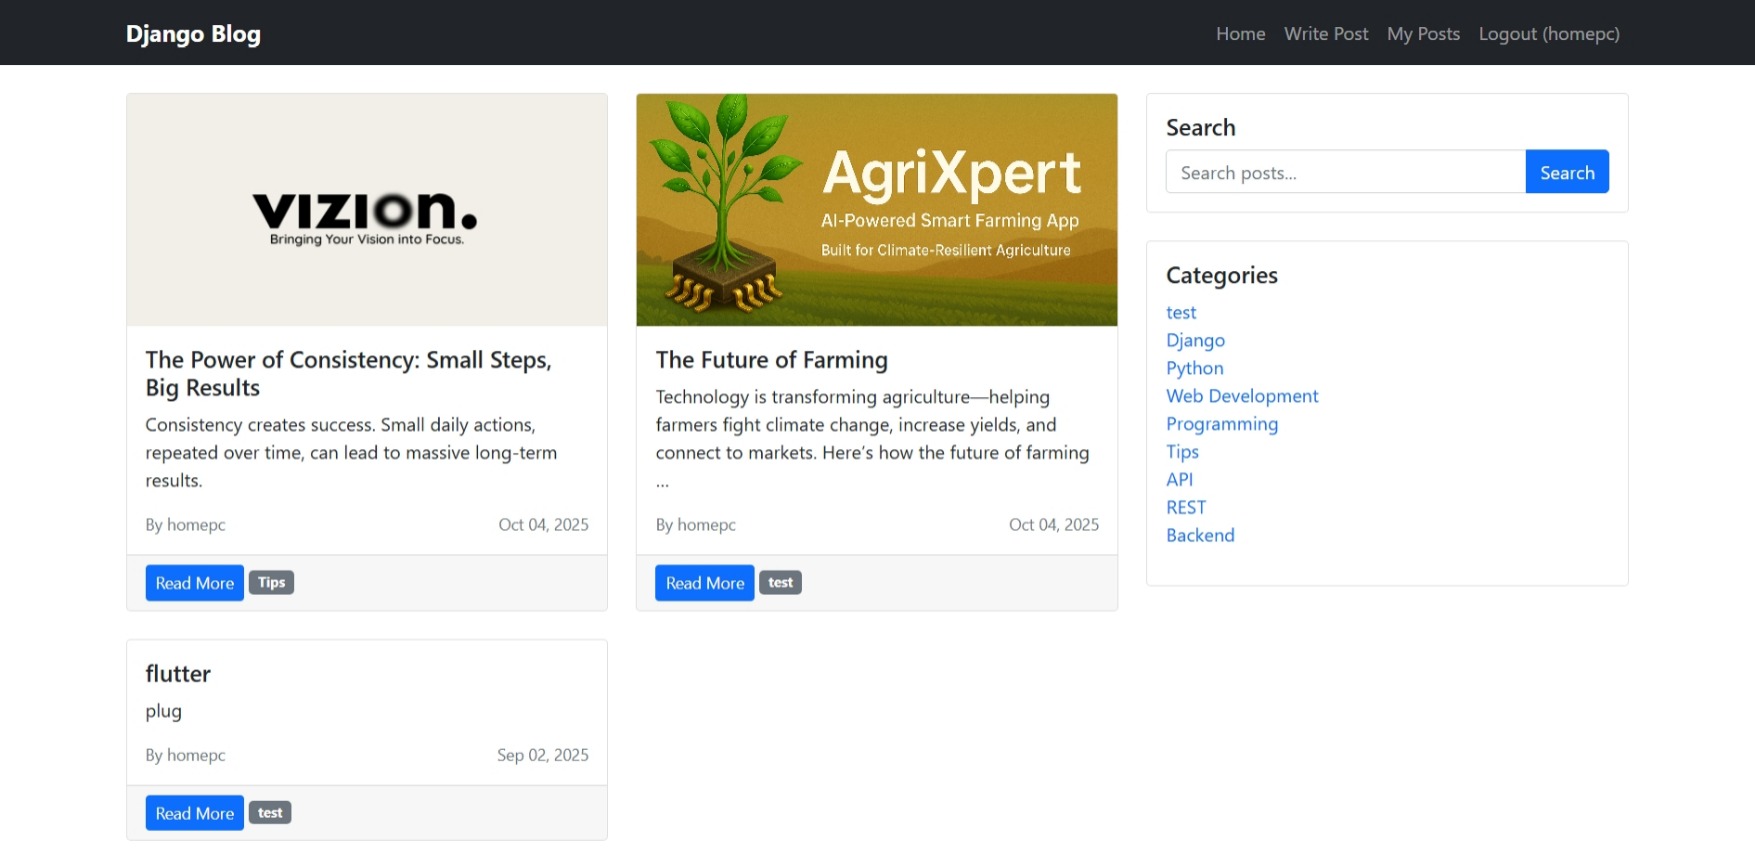Select the Django category link
The width and height of the screenshot is (1755, 867).
click(1195, 341)
